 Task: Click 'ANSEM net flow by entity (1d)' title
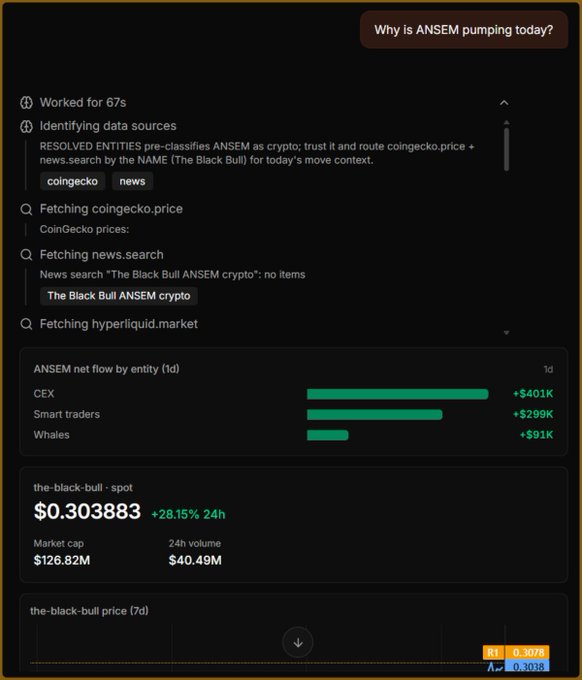(106, 369)
